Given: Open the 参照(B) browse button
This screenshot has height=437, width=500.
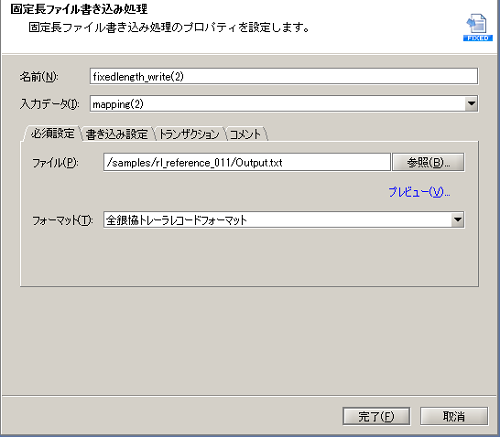Looking at the screenshot, I should point(428,162).
